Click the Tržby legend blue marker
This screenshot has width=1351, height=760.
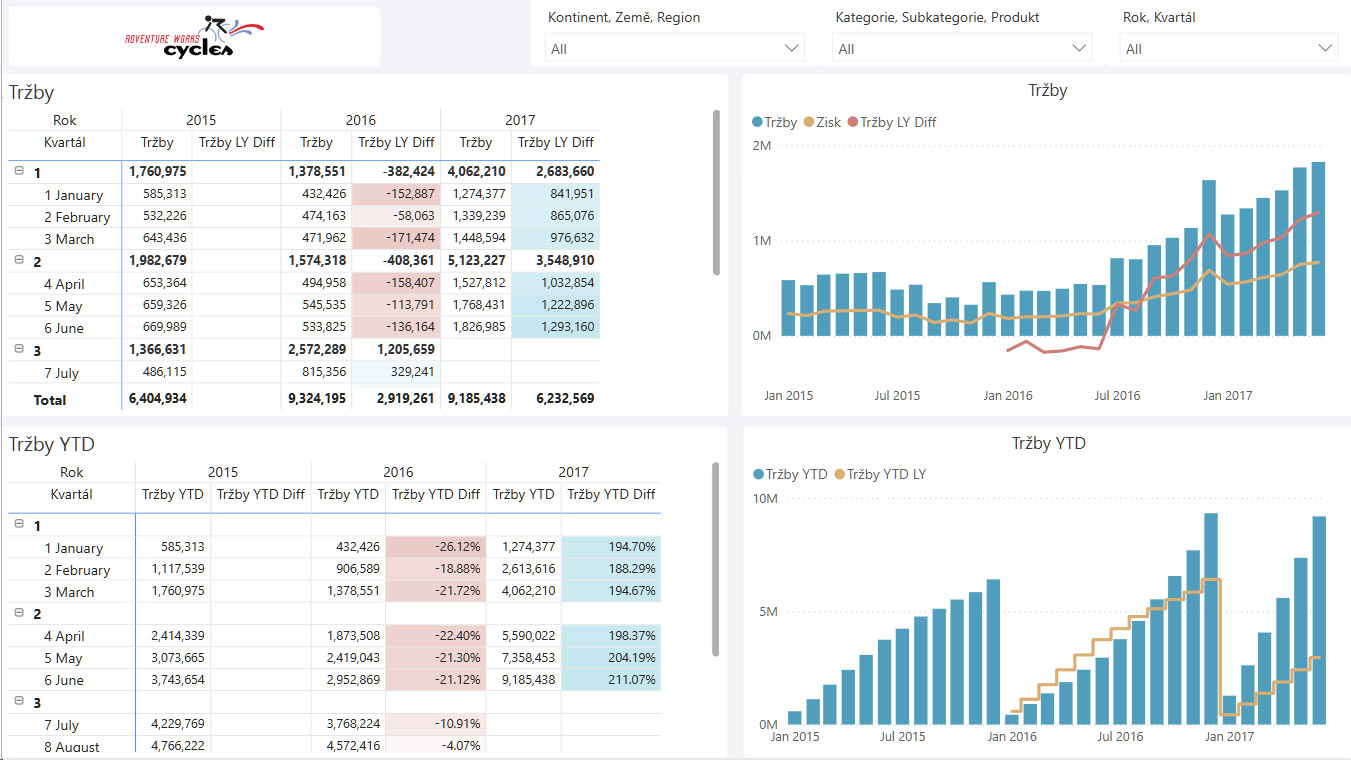pos(757,122)
